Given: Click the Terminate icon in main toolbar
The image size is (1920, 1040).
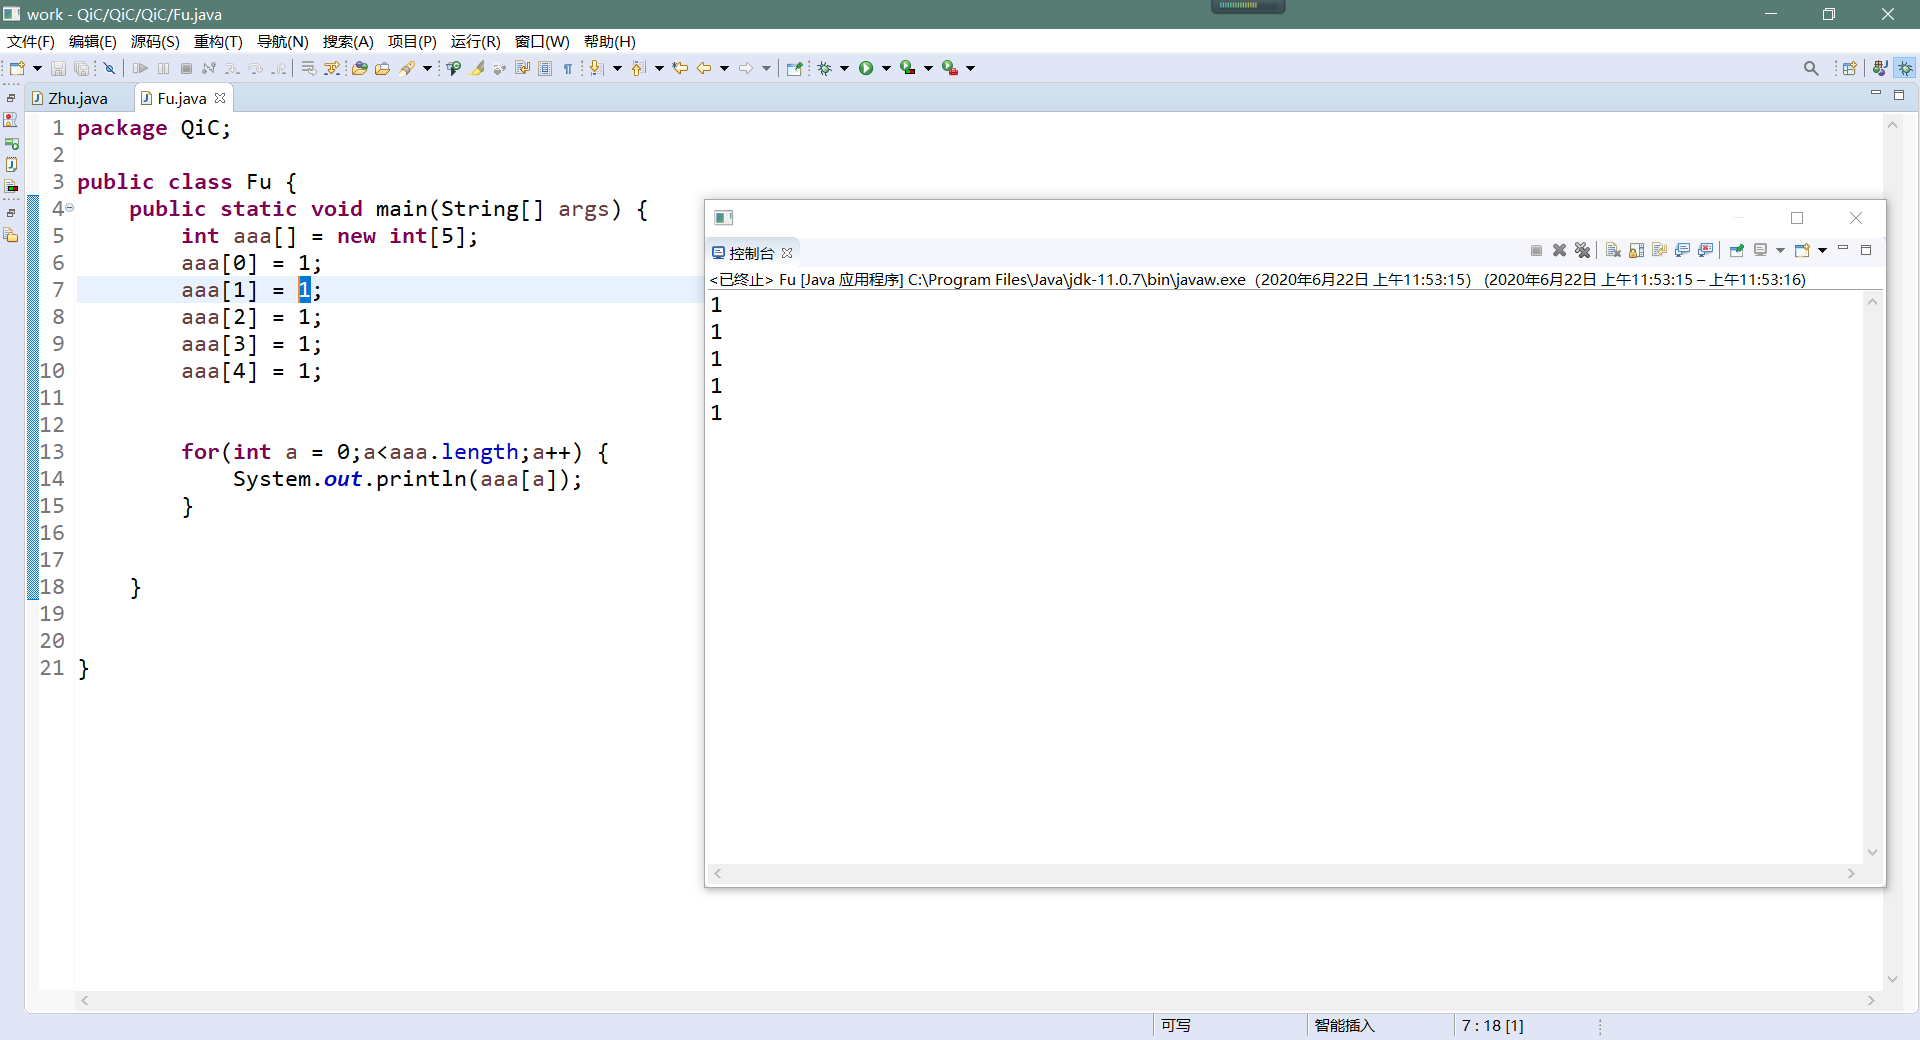Looking at the screenshot, I should 186,68.
